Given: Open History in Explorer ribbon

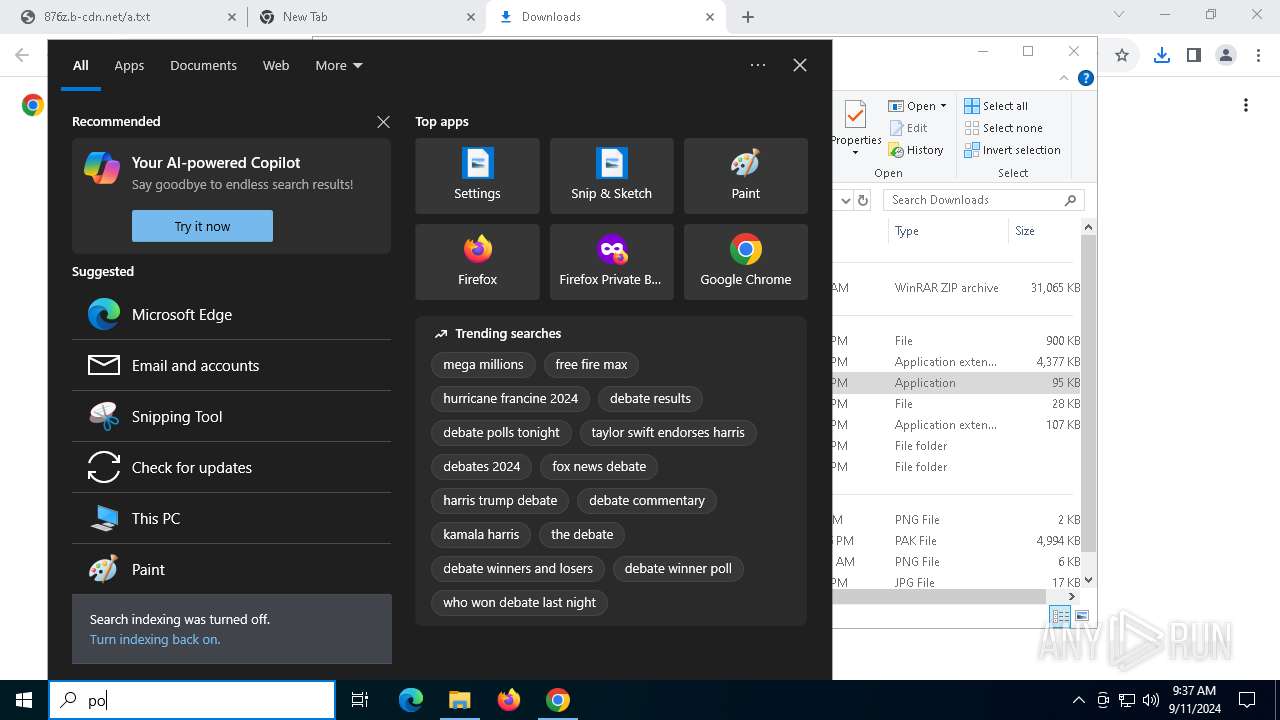Looking at the screenshot, I should coord(915,150).
